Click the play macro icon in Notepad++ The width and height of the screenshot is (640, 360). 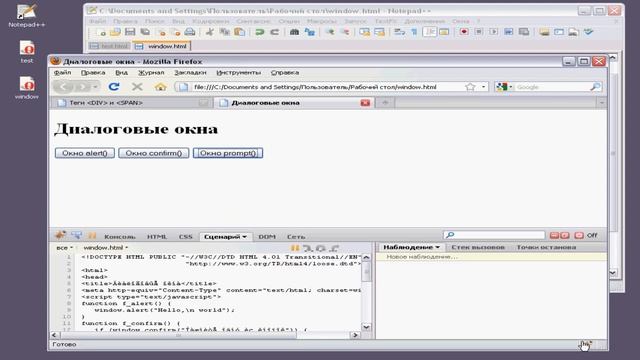(x=494, y=32)
